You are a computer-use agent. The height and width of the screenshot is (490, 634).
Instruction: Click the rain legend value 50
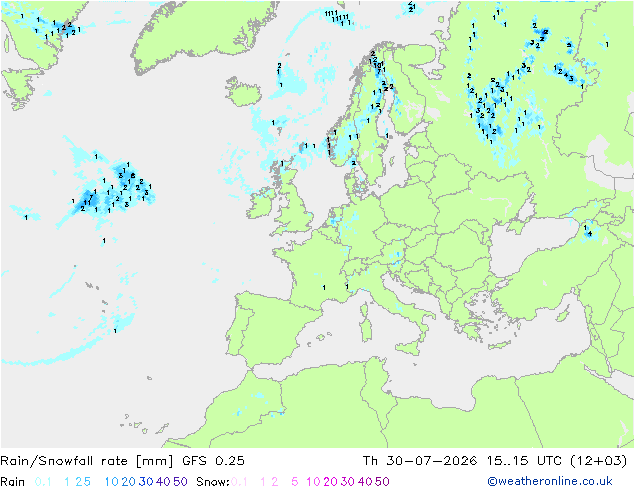(180, 482)
